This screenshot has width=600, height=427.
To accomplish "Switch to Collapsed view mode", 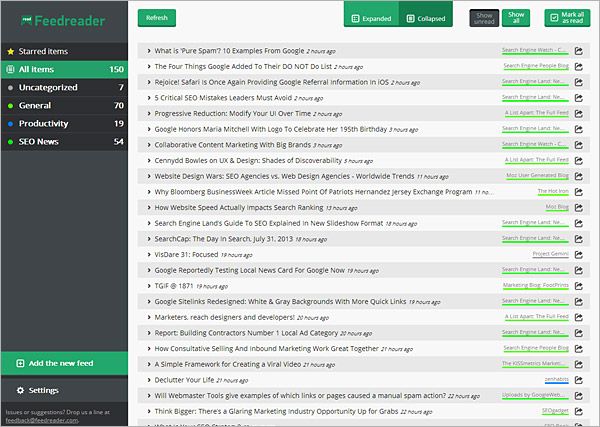I will [427, 18].
